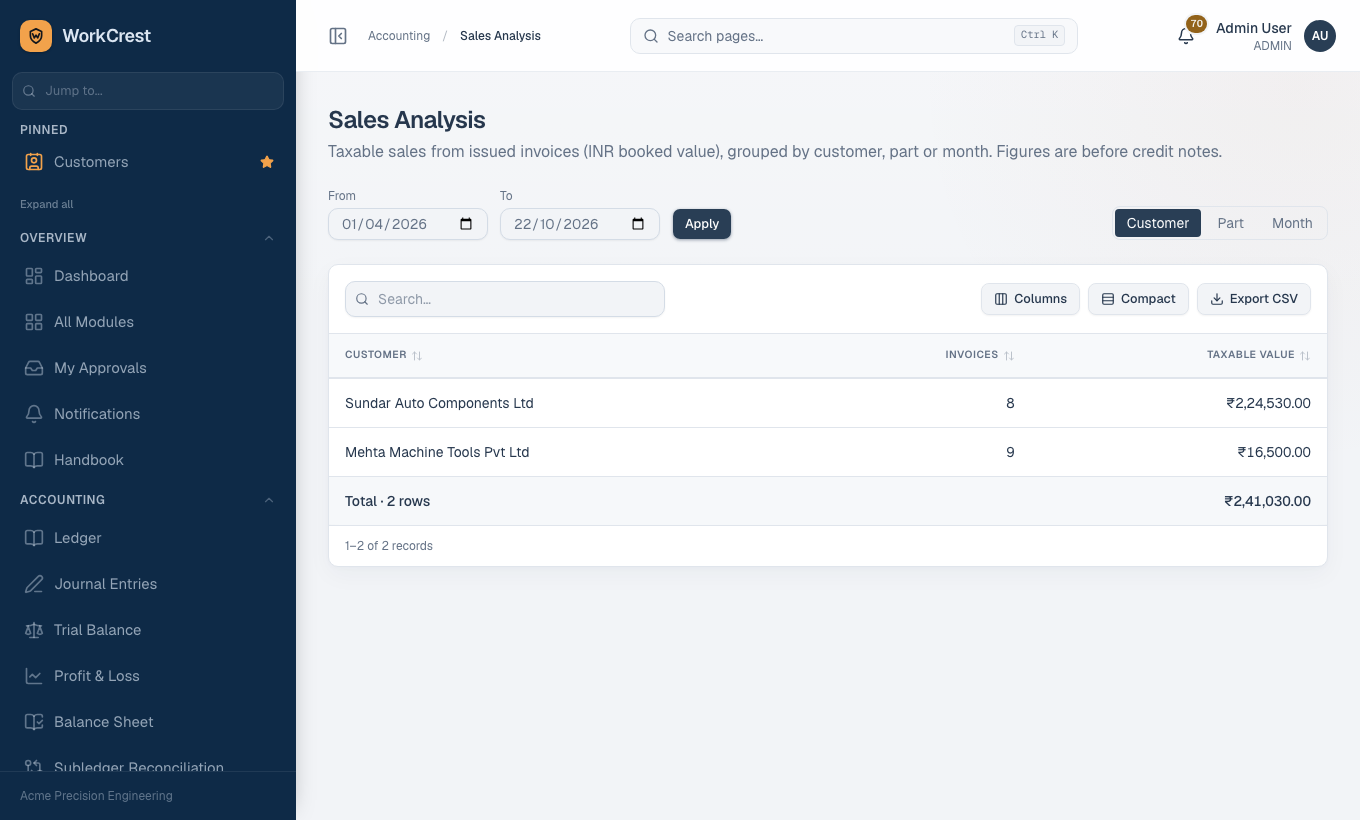Collapse the sidebar panel toggle icon

click(338, 36)
